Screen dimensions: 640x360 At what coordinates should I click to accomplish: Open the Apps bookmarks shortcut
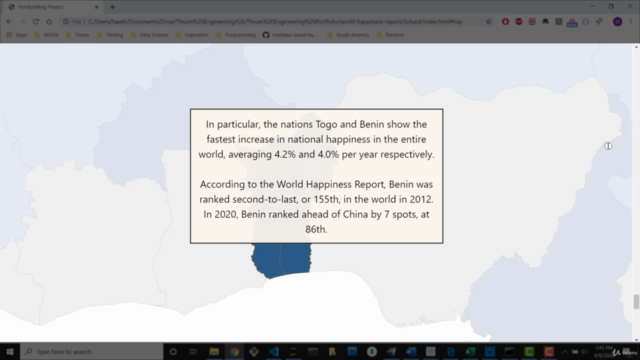[x=17, y=35]
